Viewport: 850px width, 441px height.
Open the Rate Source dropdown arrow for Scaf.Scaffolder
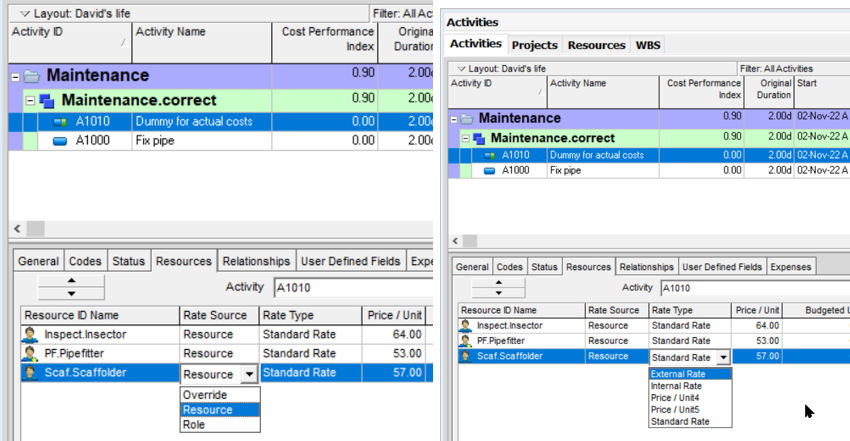pyautogui.click(x=248, y=374)
